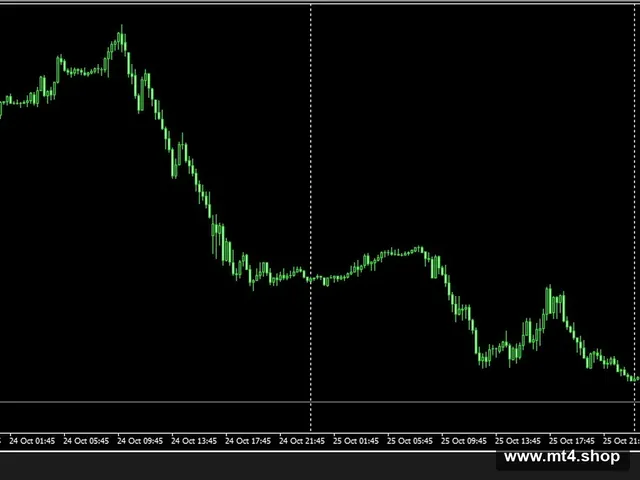Select the horizontal gray line below the chart
Screen dimensions: 640x480
[320, 402]
